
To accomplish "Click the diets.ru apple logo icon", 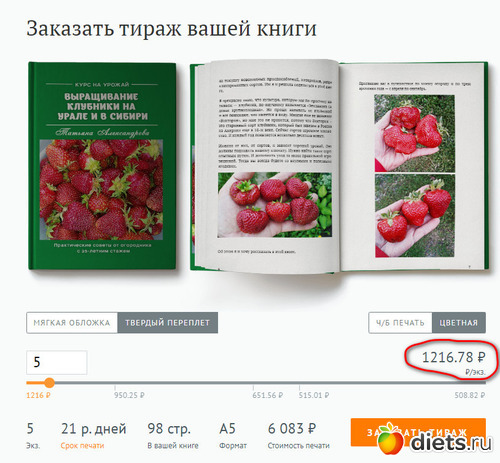I will click(x=390, y=439).
